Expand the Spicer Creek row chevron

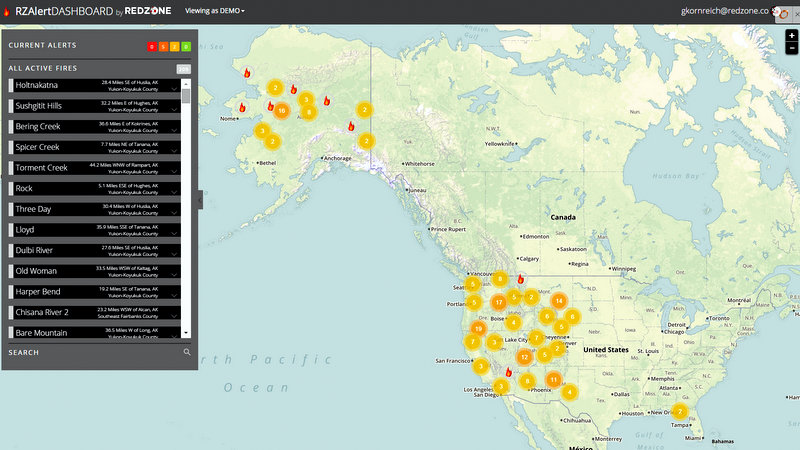click(x=174, y=151)
